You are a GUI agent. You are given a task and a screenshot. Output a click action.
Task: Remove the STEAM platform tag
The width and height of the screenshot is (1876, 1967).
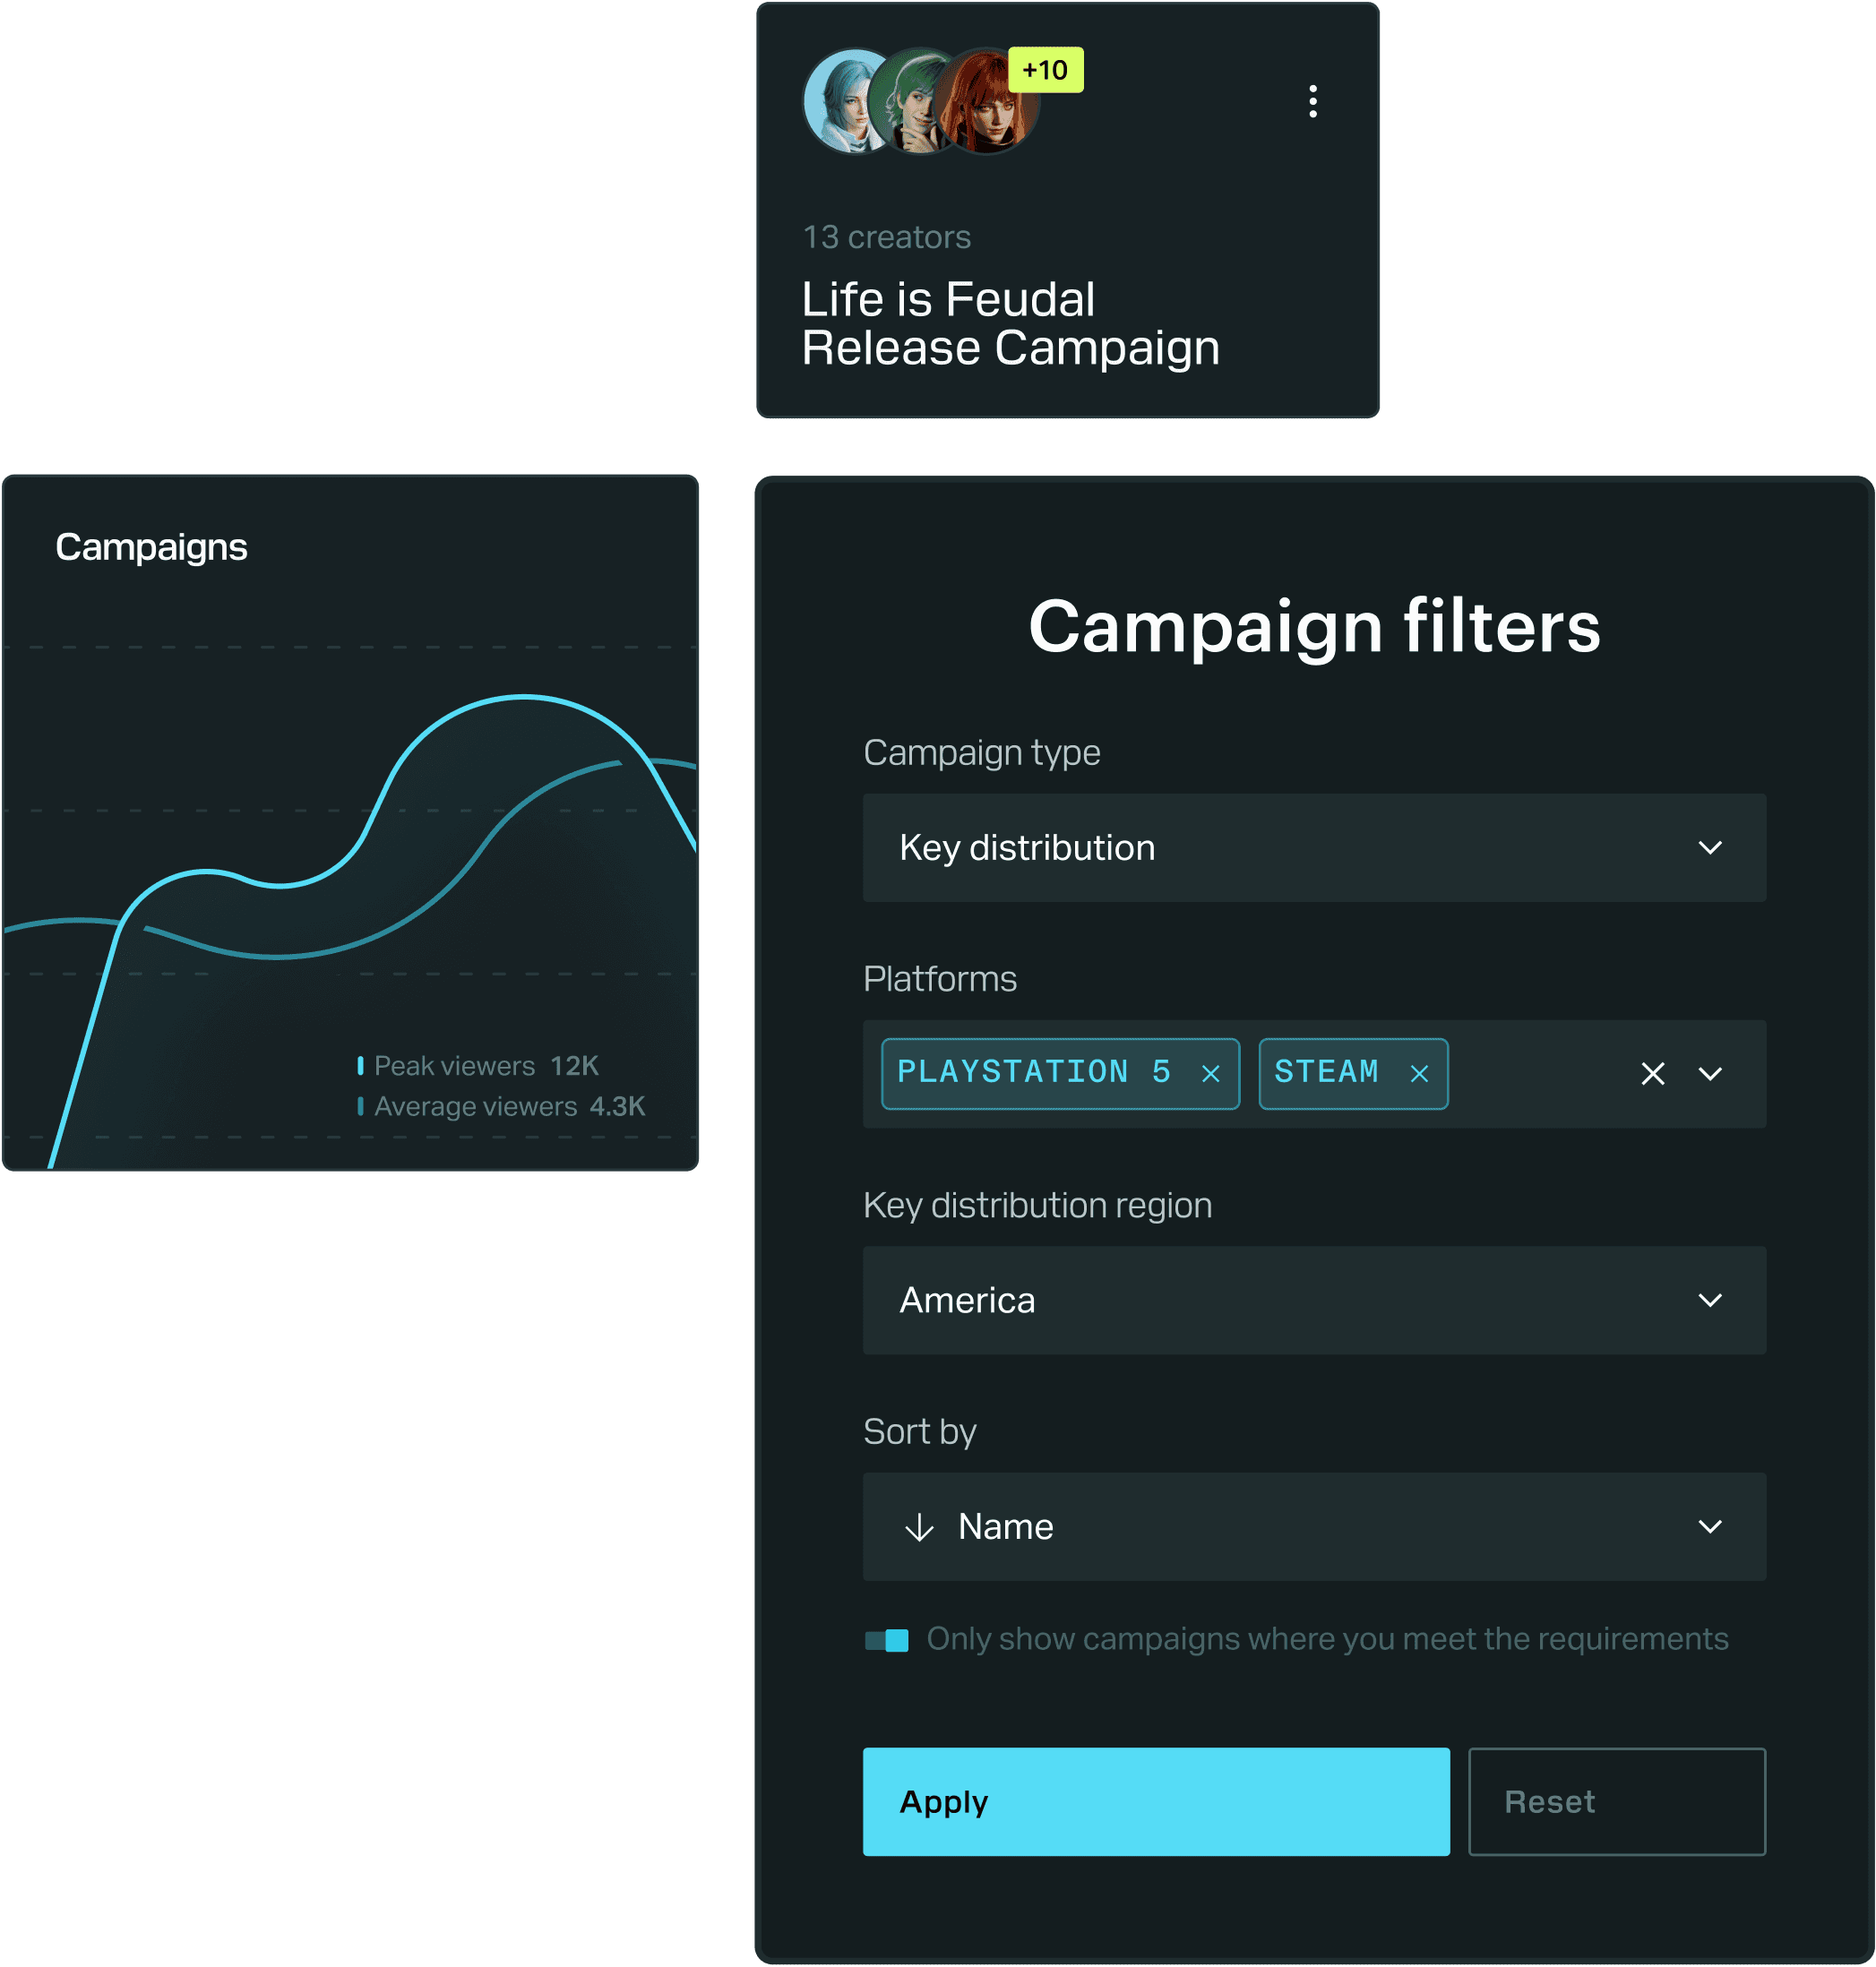pyautogui.click(x=1418, y=1074)
